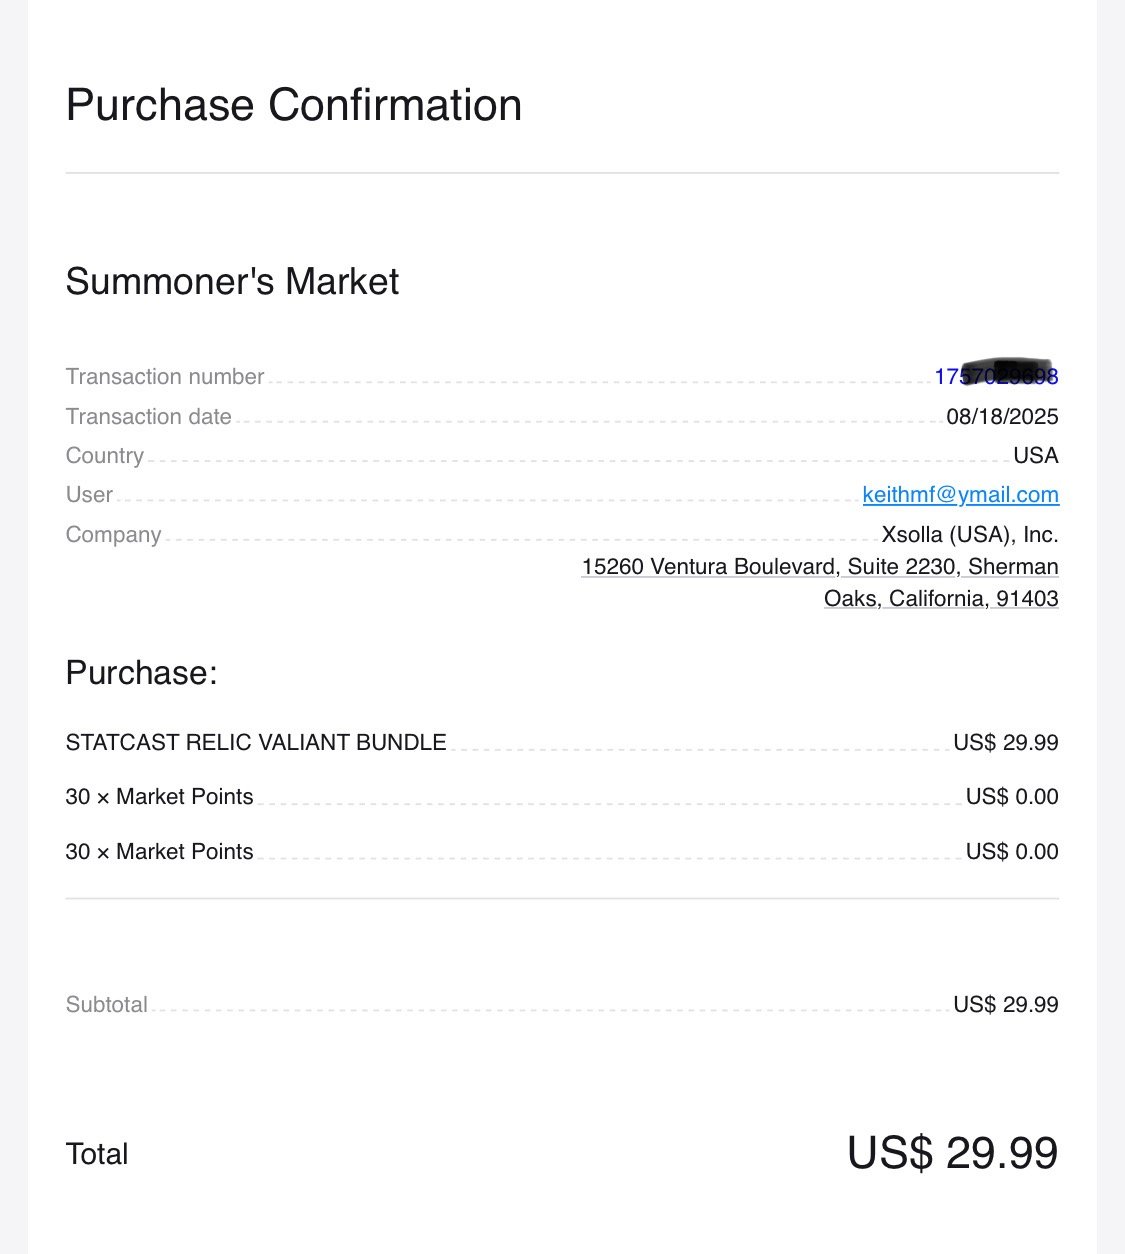Image resolution: width=1125 pixels, height=1254 pixels.
Task: Select the first 30 × Market Points line
Action: click(160, 797)
